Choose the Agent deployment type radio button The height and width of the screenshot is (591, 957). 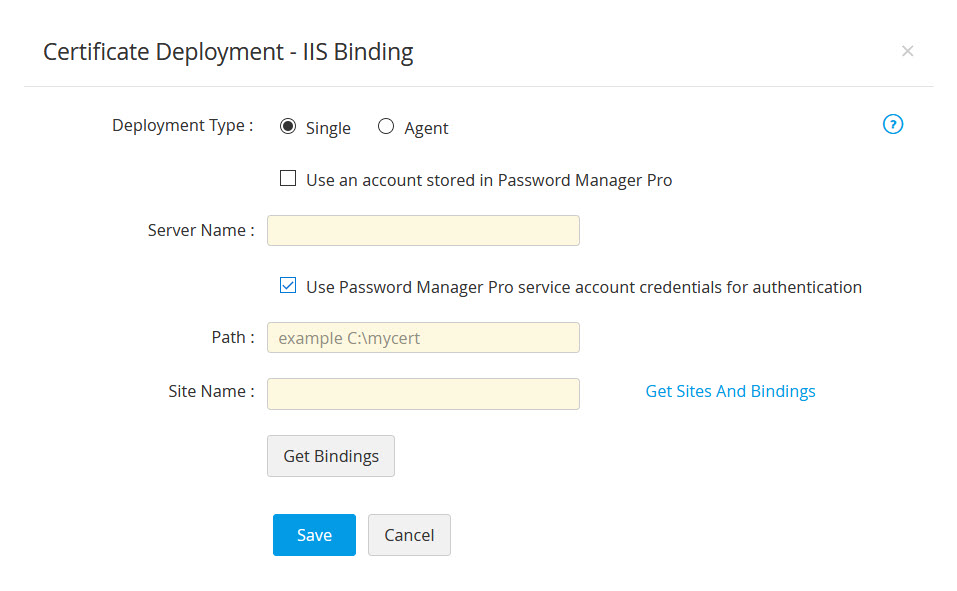coord(386,126)
